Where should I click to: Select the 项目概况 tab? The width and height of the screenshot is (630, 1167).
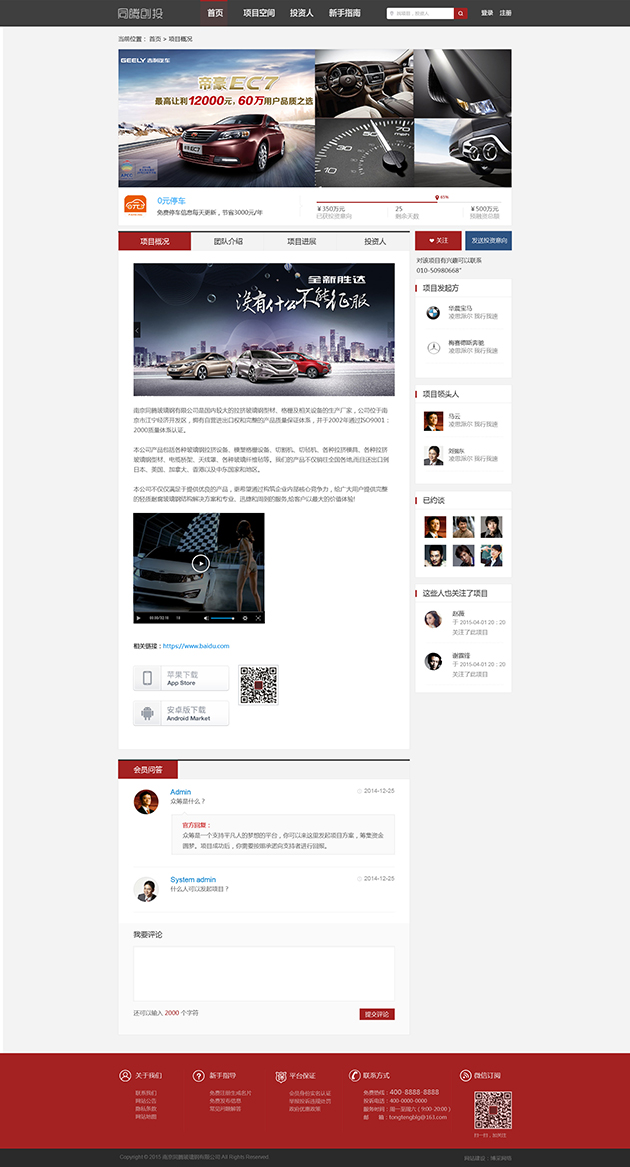(155, 242)
